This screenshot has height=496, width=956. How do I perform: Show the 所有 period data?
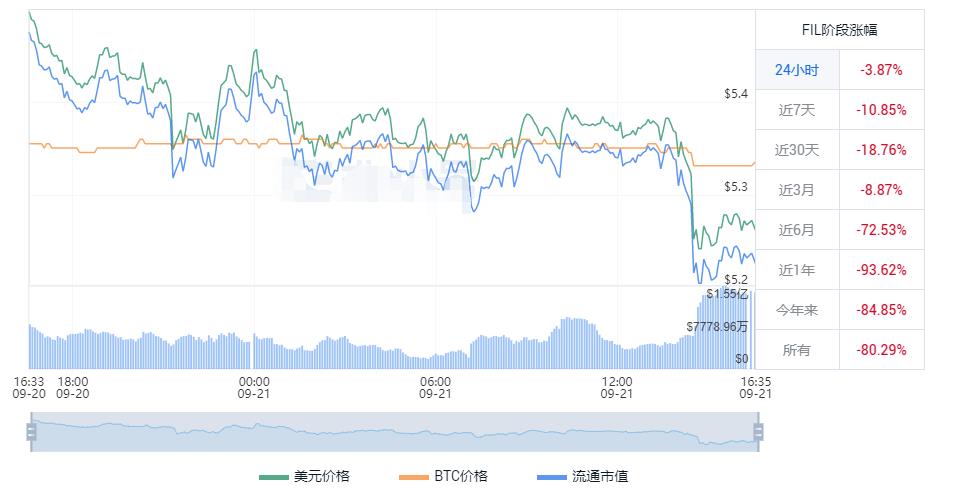[797, 350]
